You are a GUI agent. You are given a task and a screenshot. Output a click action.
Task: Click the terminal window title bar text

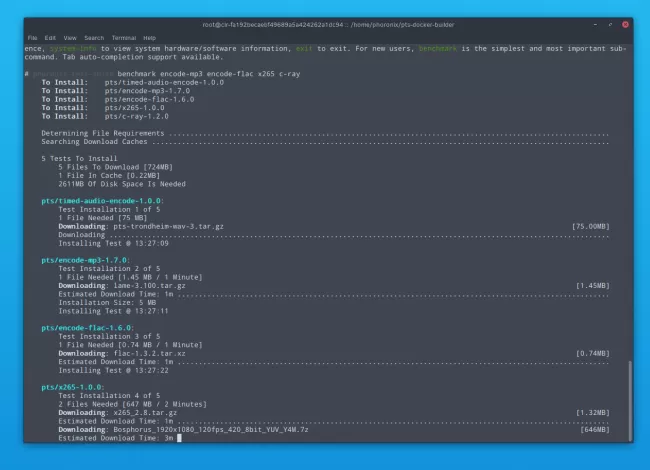pos(328,24)
